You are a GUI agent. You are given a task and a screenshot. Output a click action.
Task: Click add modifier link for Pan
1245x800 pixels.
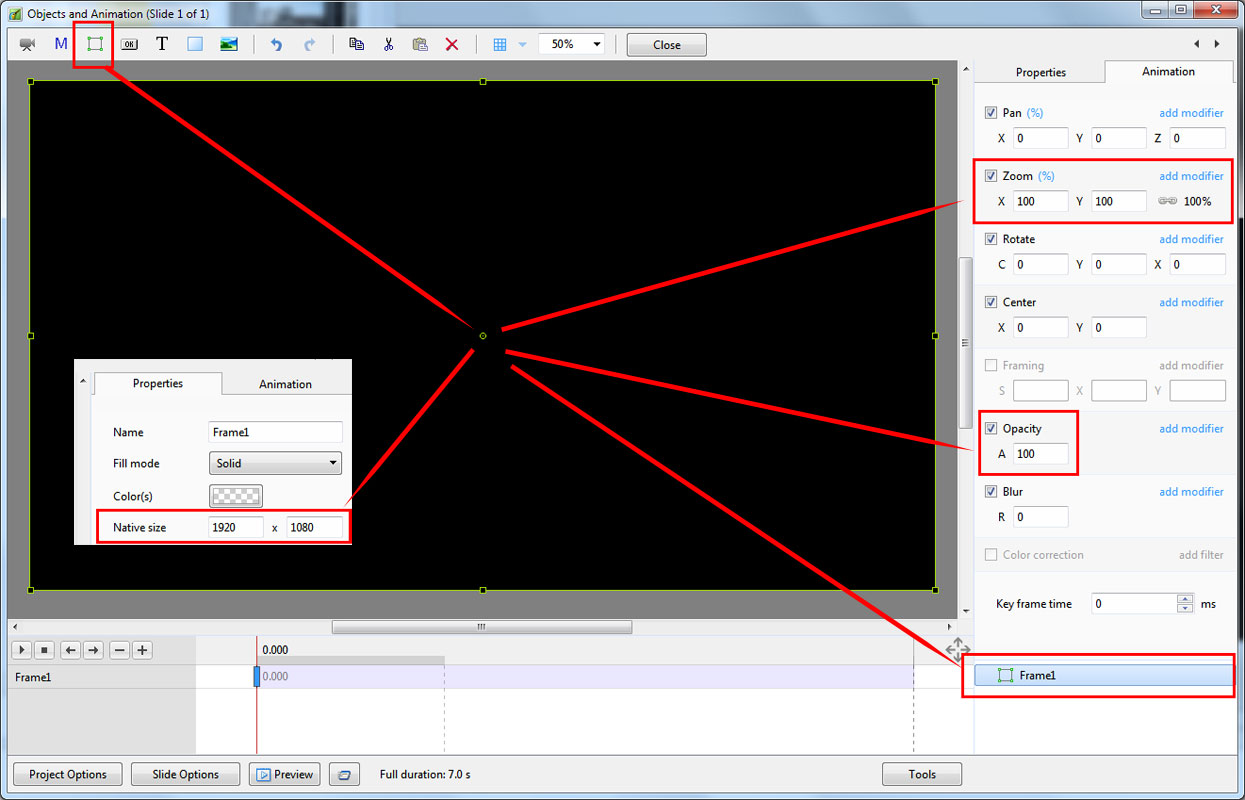coord(1191,113)
